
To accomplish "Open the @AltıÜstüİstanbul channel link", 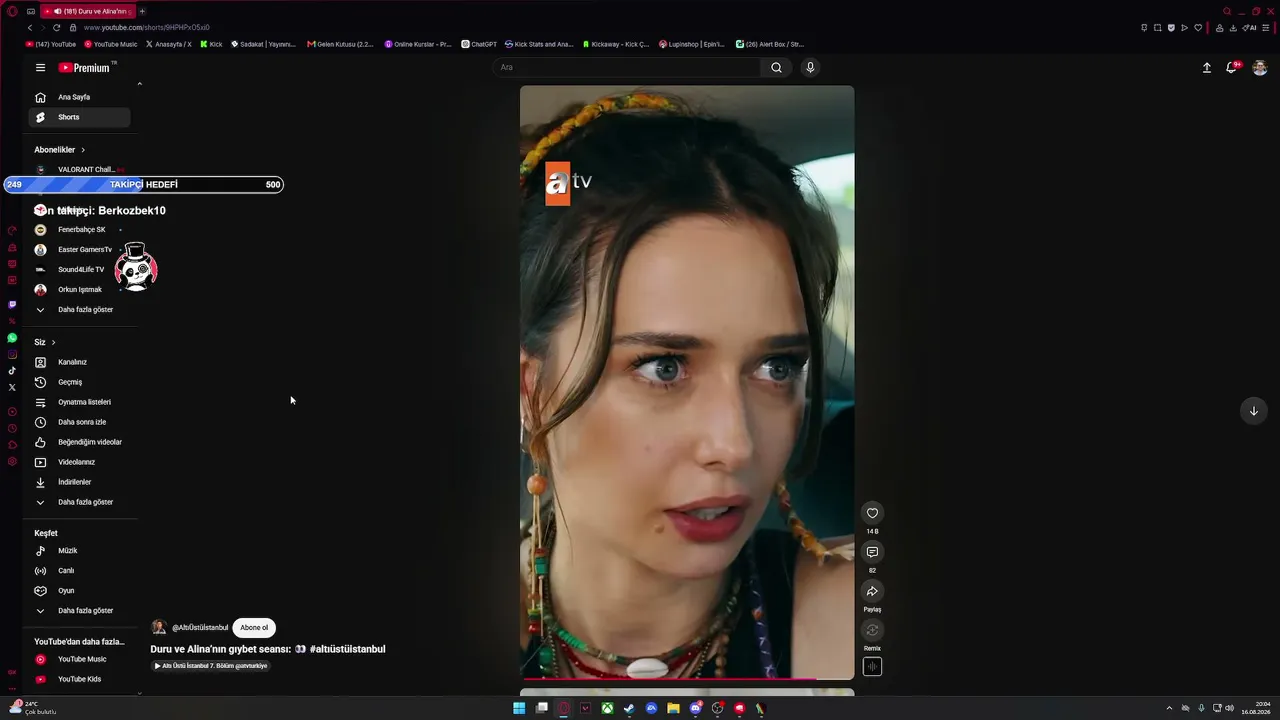I will pyautogui.click(x=200, y=628).
